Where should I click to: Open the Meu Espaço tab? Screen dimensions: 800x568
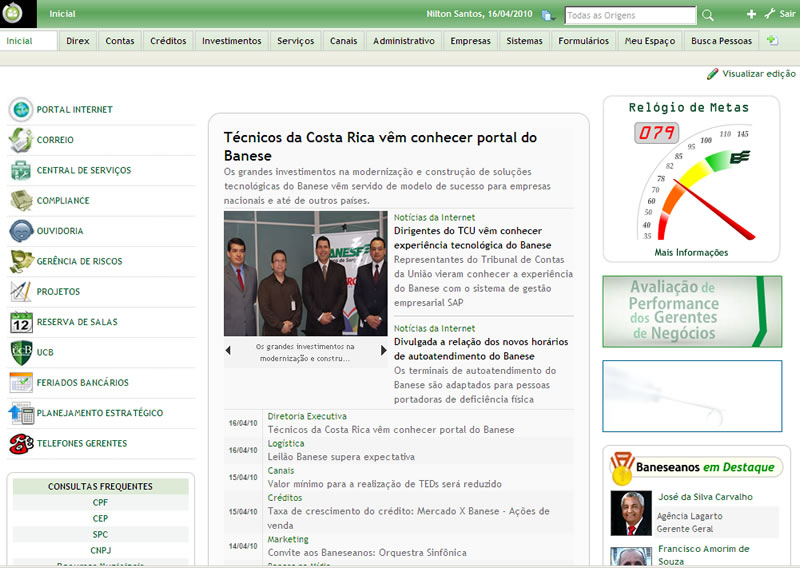click(x=650, y=41)
